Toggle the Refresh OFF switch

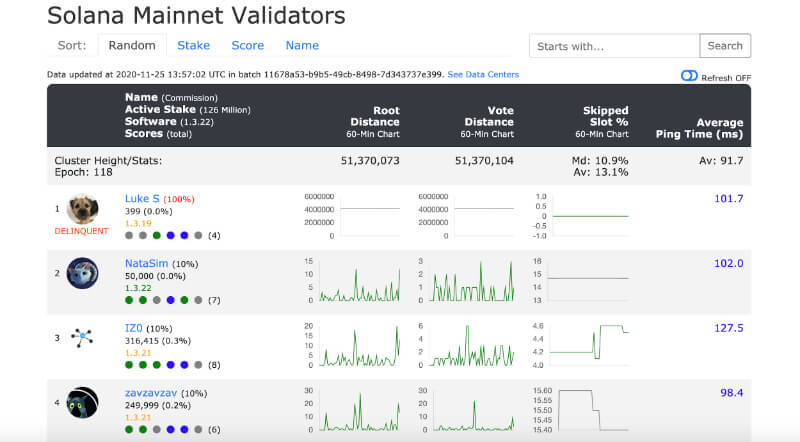[x=689, y=76]
